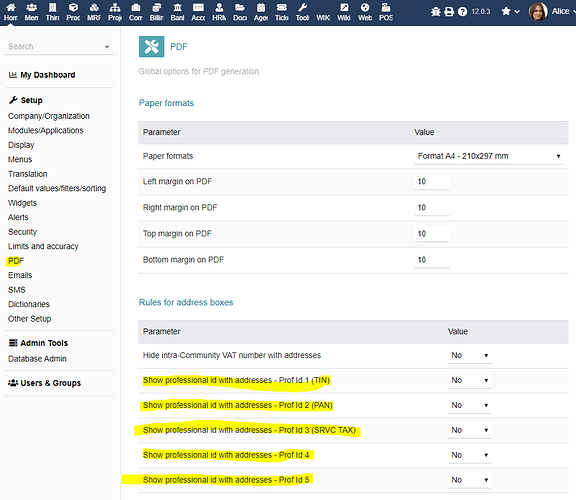This screenshot has width=576, height=500.
Task: Select Dictionaries in the Setup menu
Action: (29, 304)
